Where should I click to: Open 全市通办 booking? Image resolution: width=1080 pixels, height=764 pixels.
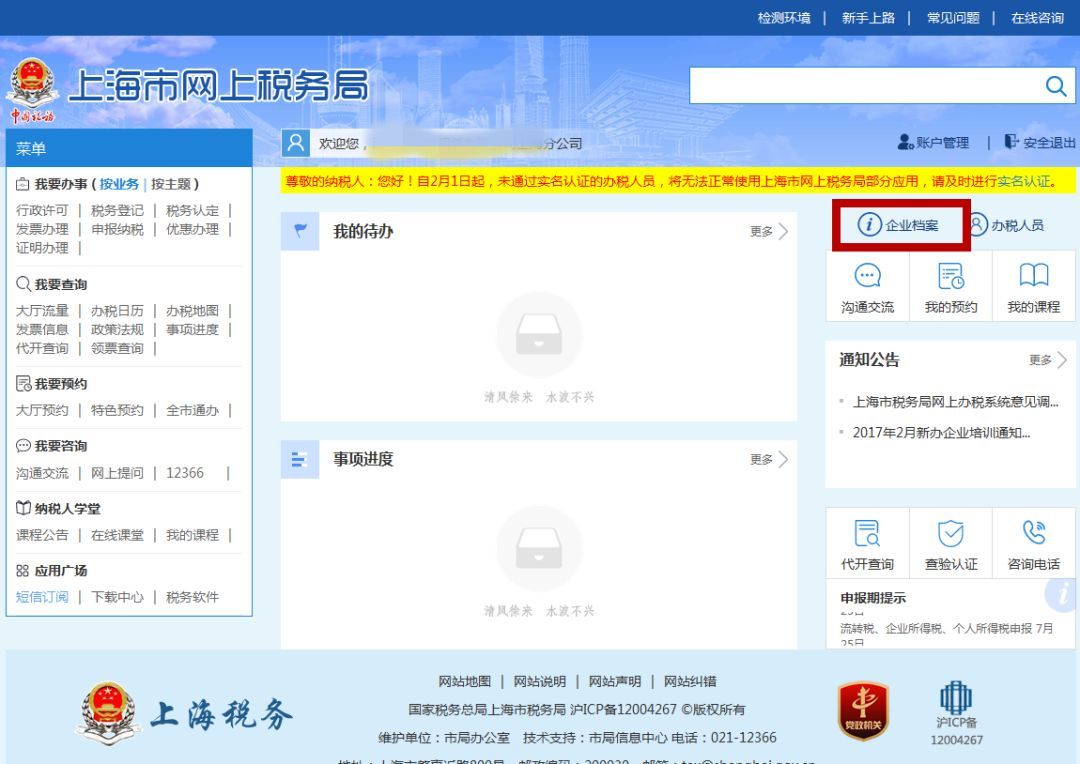(x=192, y=411)
